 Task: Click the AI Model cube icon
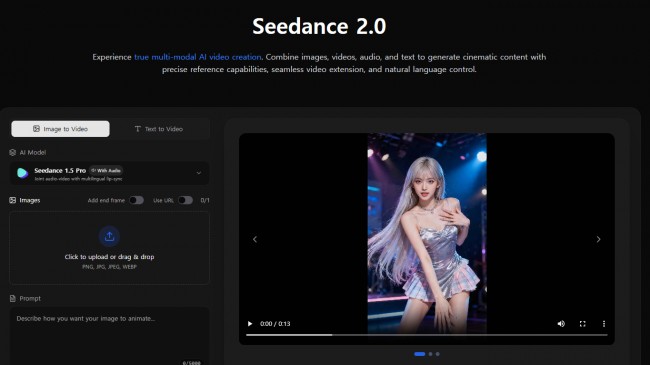pyautogui.click(x=12, y=153)
